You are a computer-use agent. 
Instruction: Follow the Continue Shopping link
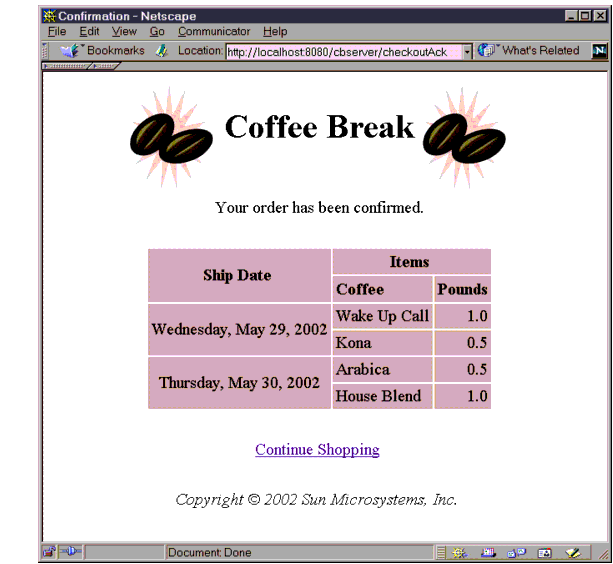[x=317, y=449]
